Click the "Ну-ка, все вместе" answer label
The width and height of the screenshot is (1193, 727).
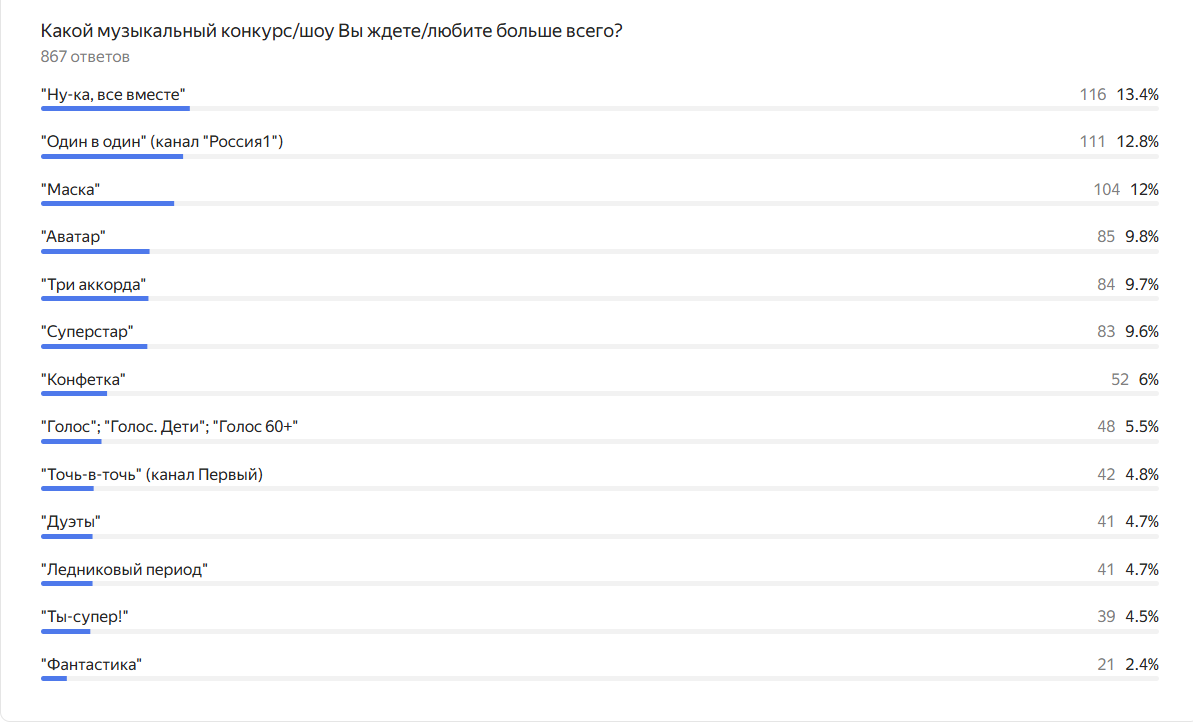(113, 95)
